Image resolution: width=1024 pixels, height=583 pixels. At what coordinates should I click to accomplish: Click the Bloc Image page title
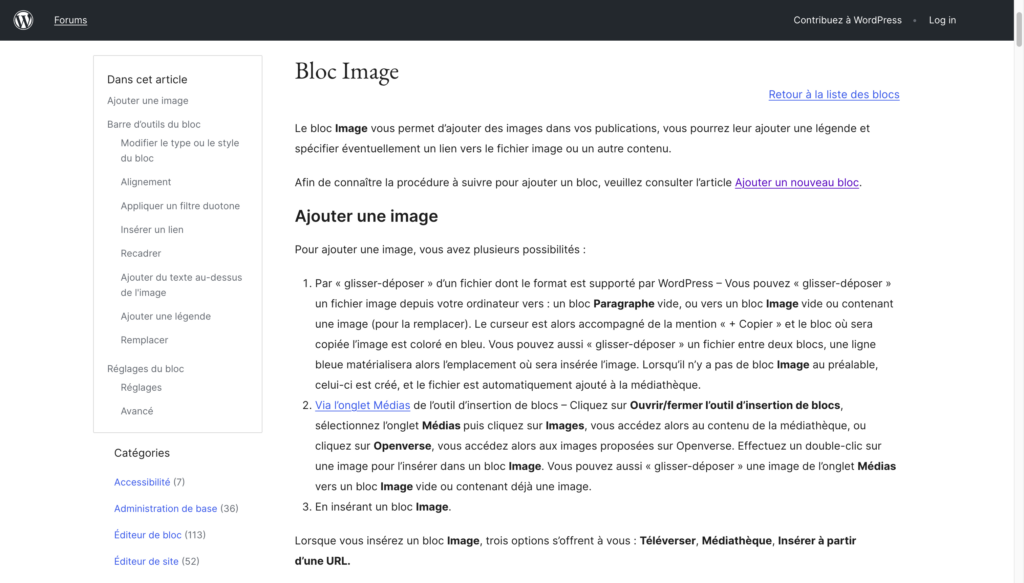(x=347, y=71)
